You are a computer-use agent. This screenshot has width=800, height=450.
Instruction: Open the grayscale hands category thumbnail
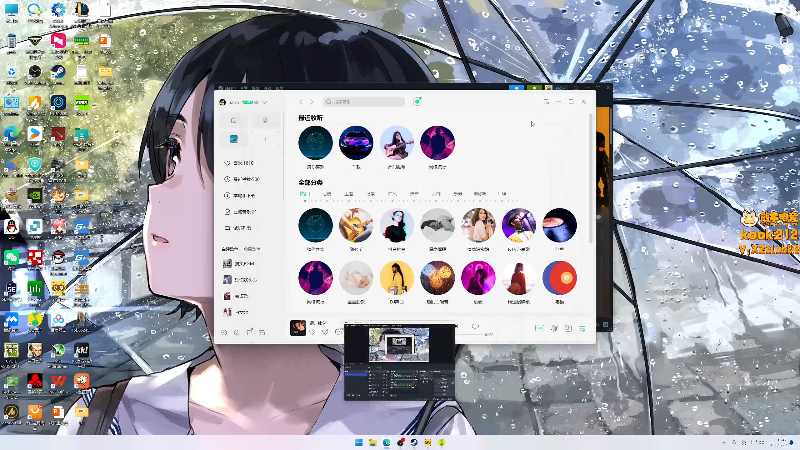pyautogui.click(x=438, y=225)
